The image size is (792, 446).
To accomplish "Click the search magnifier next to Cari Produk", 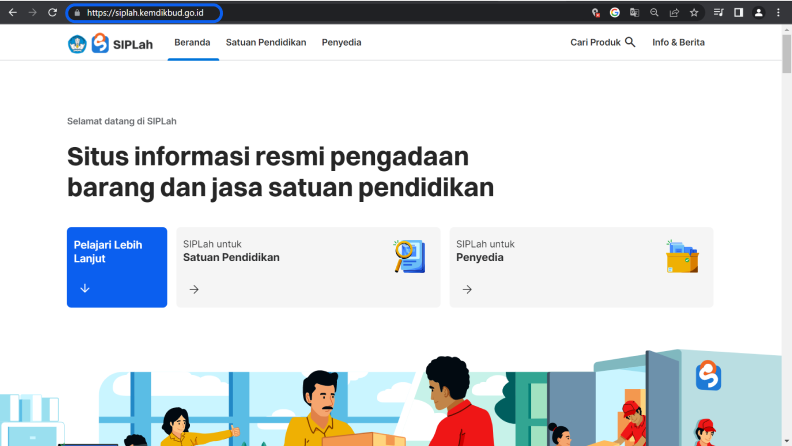I will tap(630, 42).
